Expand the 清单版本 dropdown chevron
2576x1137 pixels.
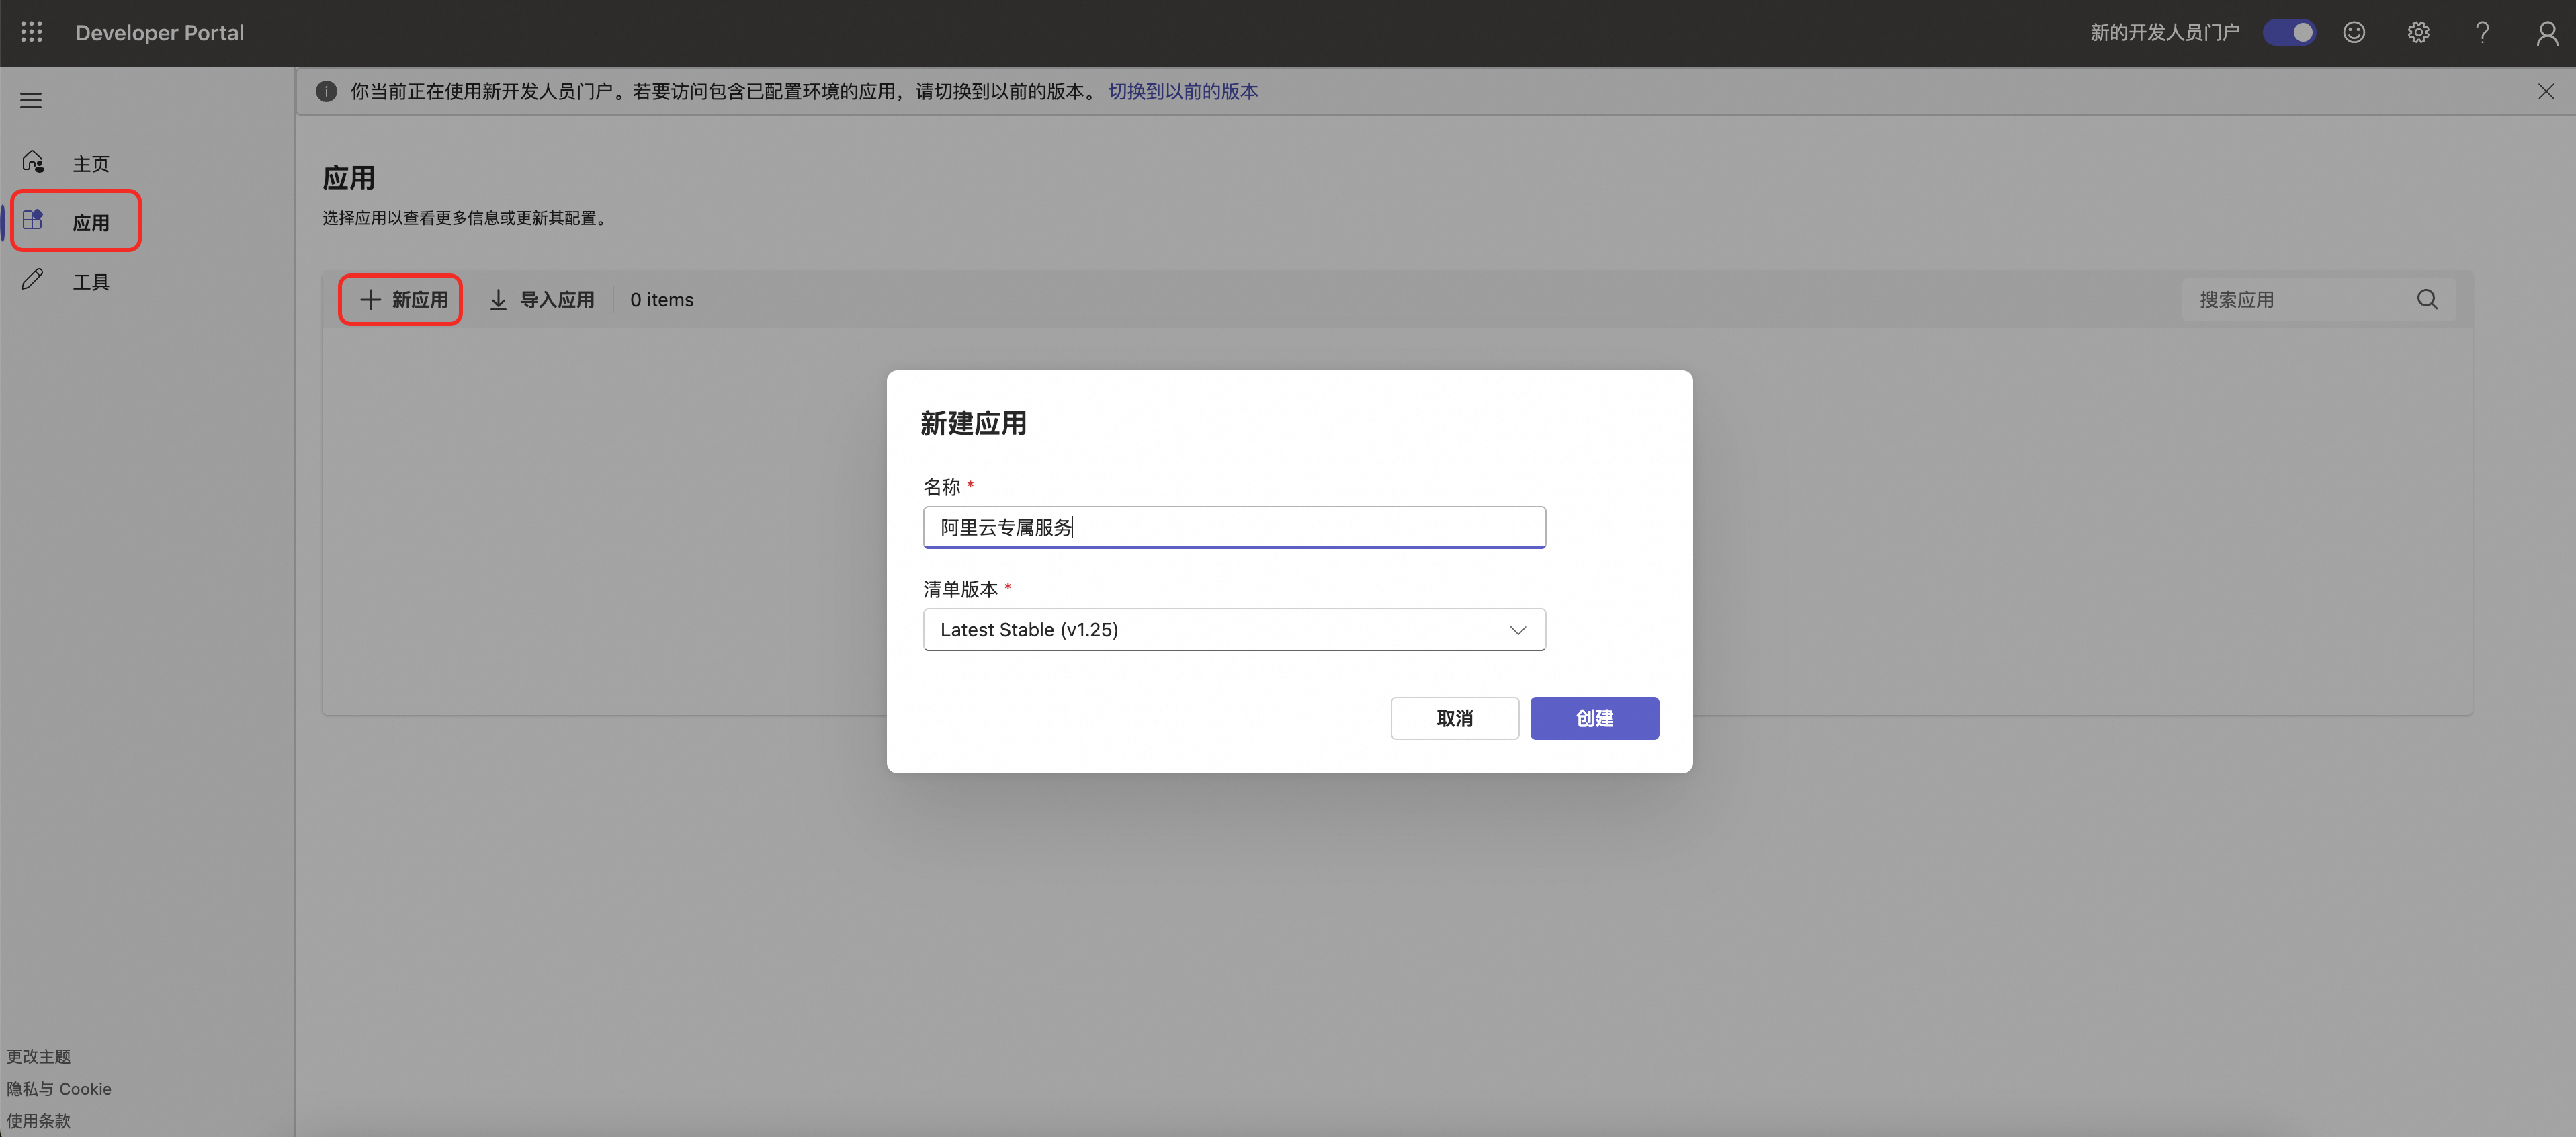click(x=1517, y=630)
